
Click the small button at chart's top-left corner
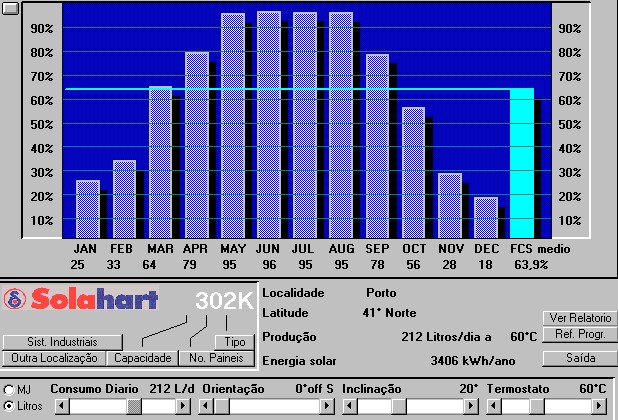10,8
